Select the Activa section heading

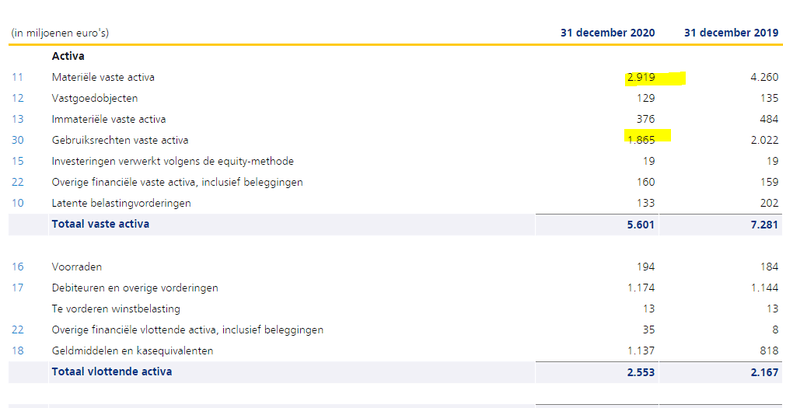(68, 56)
